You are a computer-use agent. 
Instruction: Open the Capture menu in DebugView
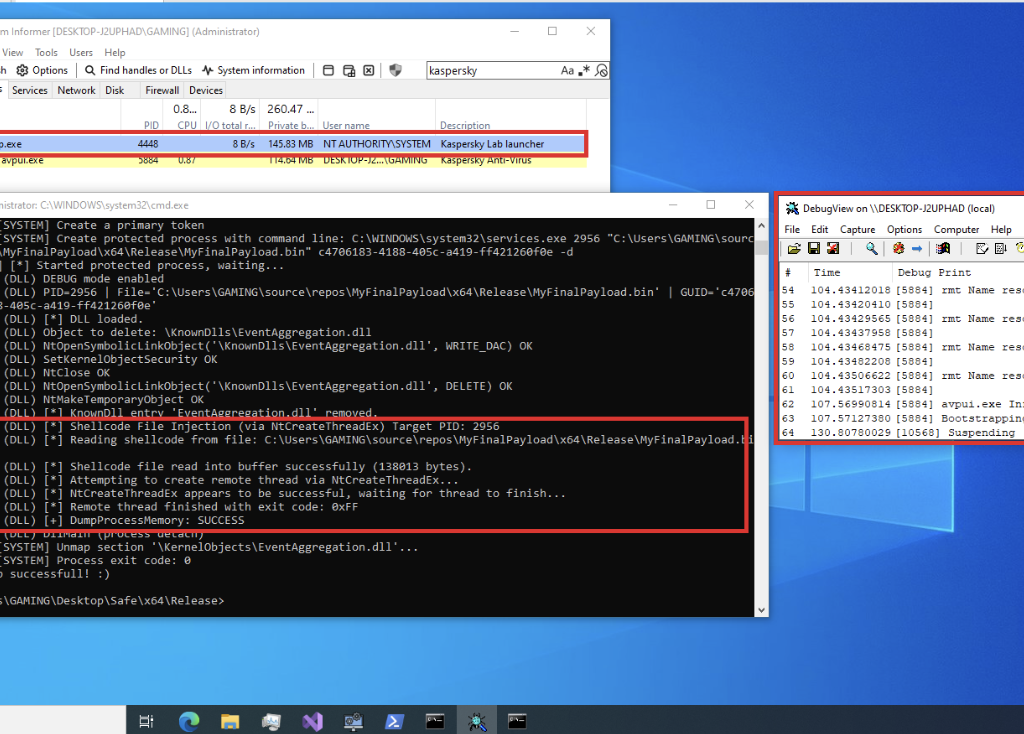[x=857, y=229]
